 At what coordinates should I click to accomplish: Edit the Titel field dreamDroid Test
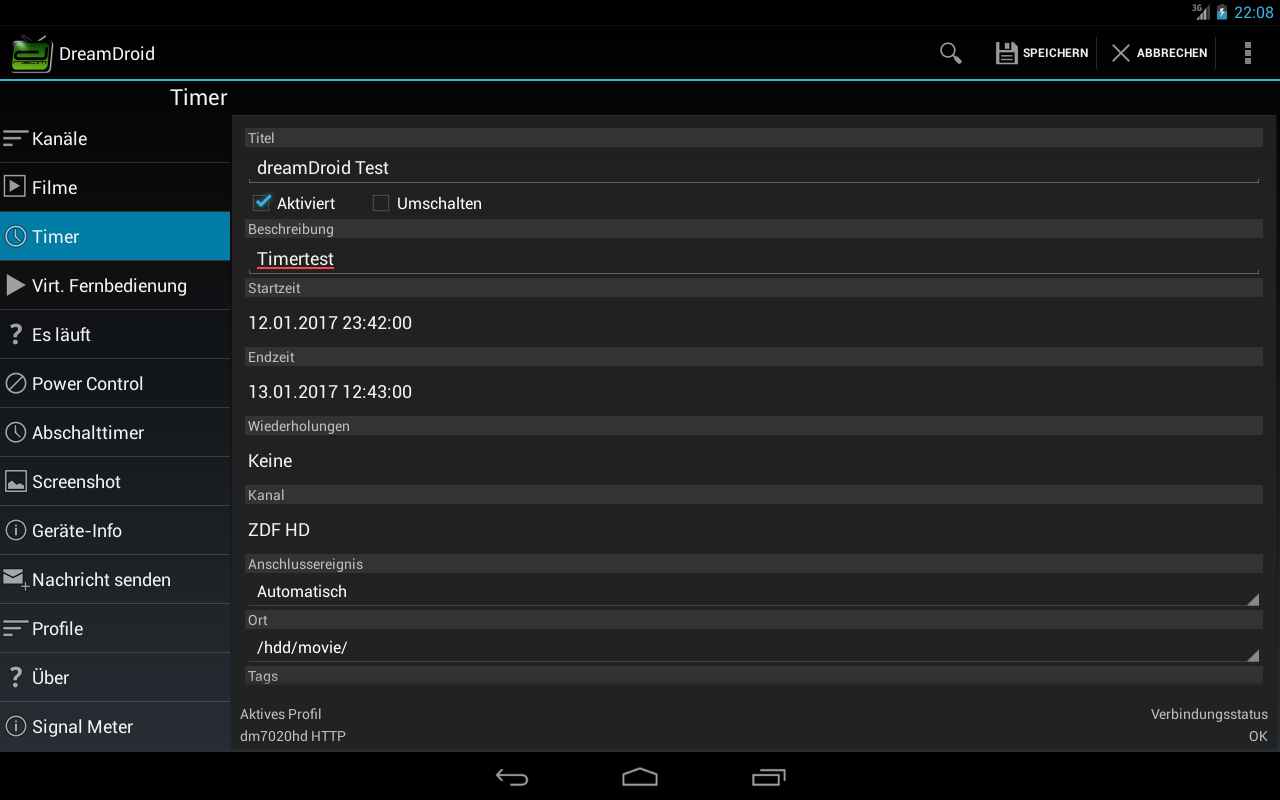point(754,167)
